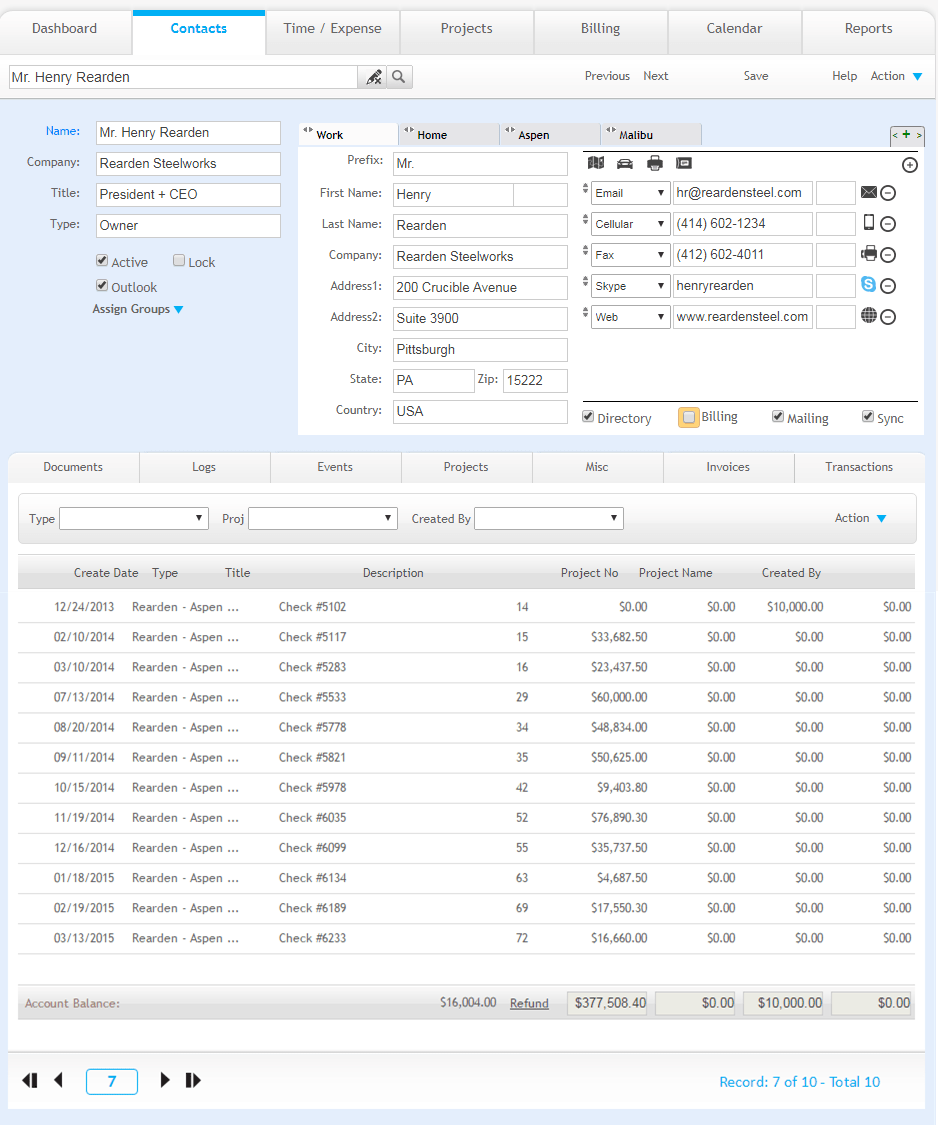Open the transactions Action dropdown

[860, 518]
